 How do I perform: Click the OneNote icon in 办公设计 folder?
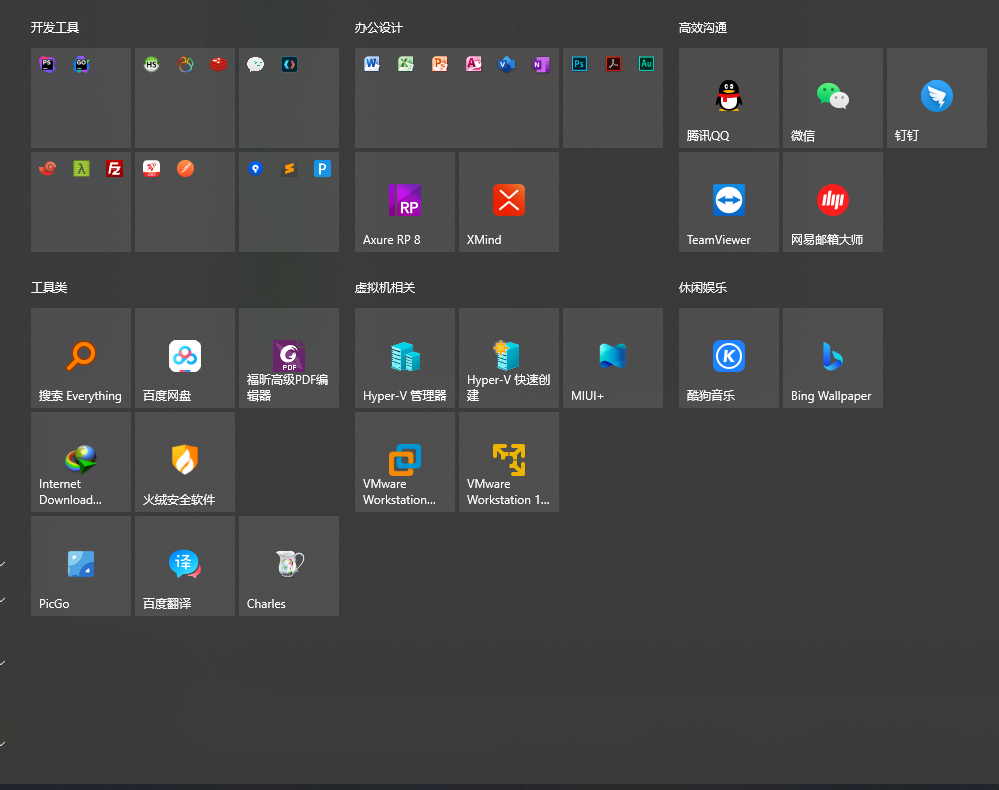coord(541,64)
